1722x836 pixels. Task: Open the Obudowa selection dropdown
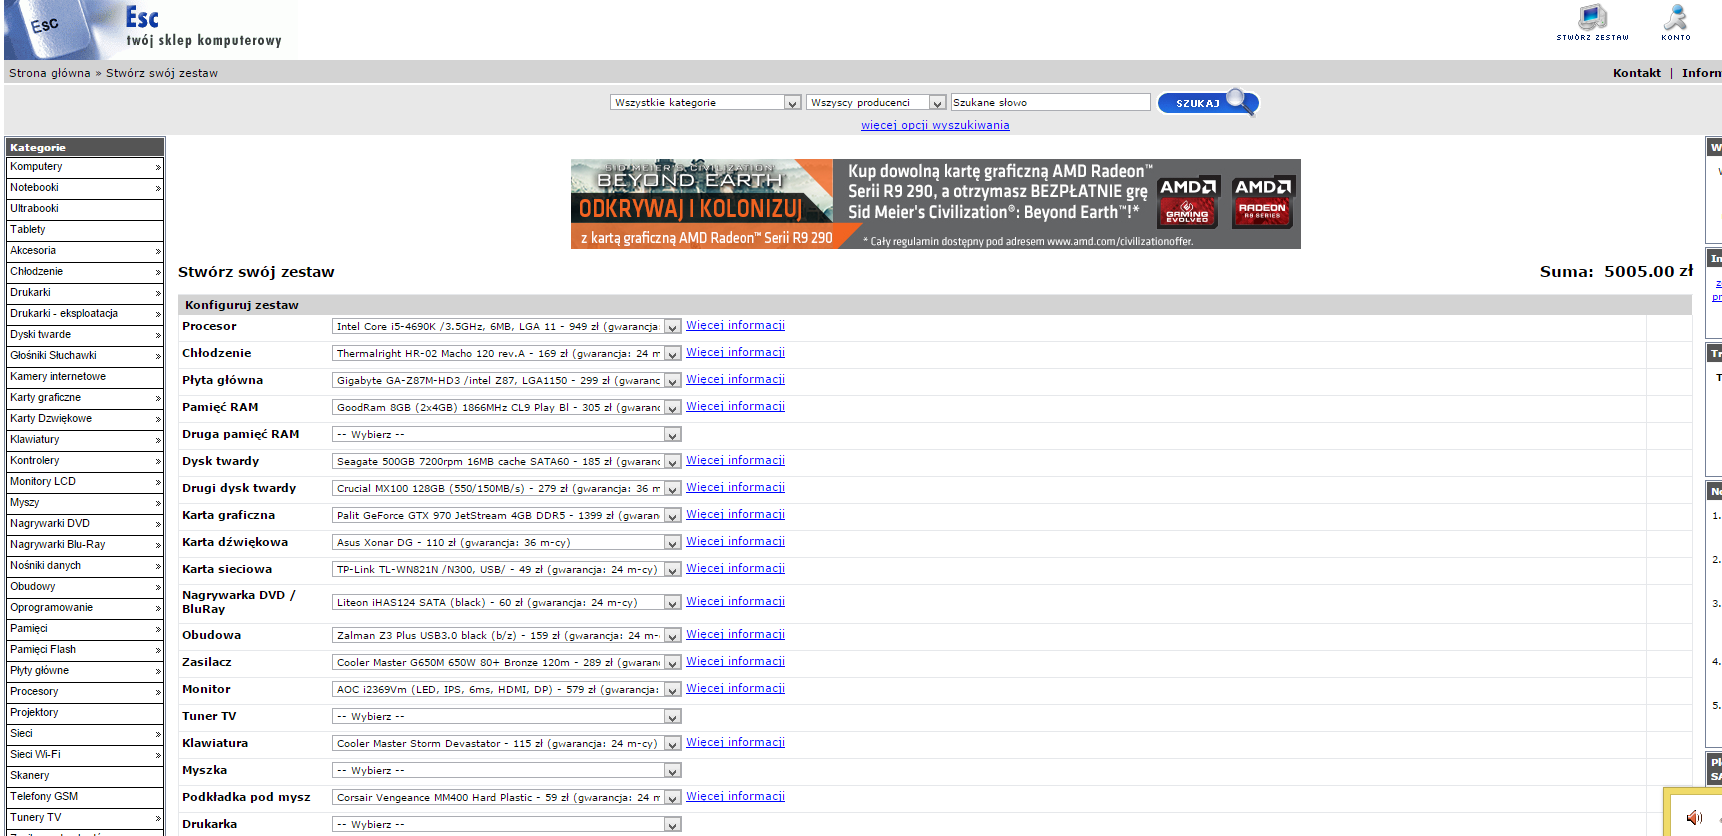[506, 635]
